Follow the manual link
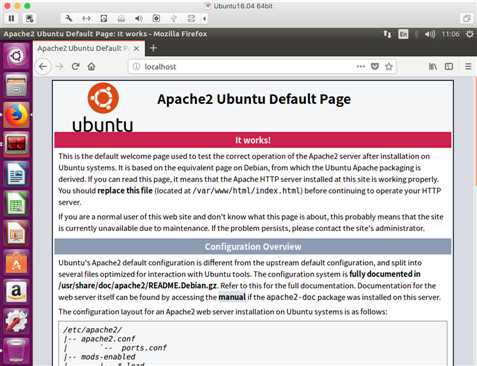Image resolution: width=477 pixels, height=366 pixels. (232, 297)
